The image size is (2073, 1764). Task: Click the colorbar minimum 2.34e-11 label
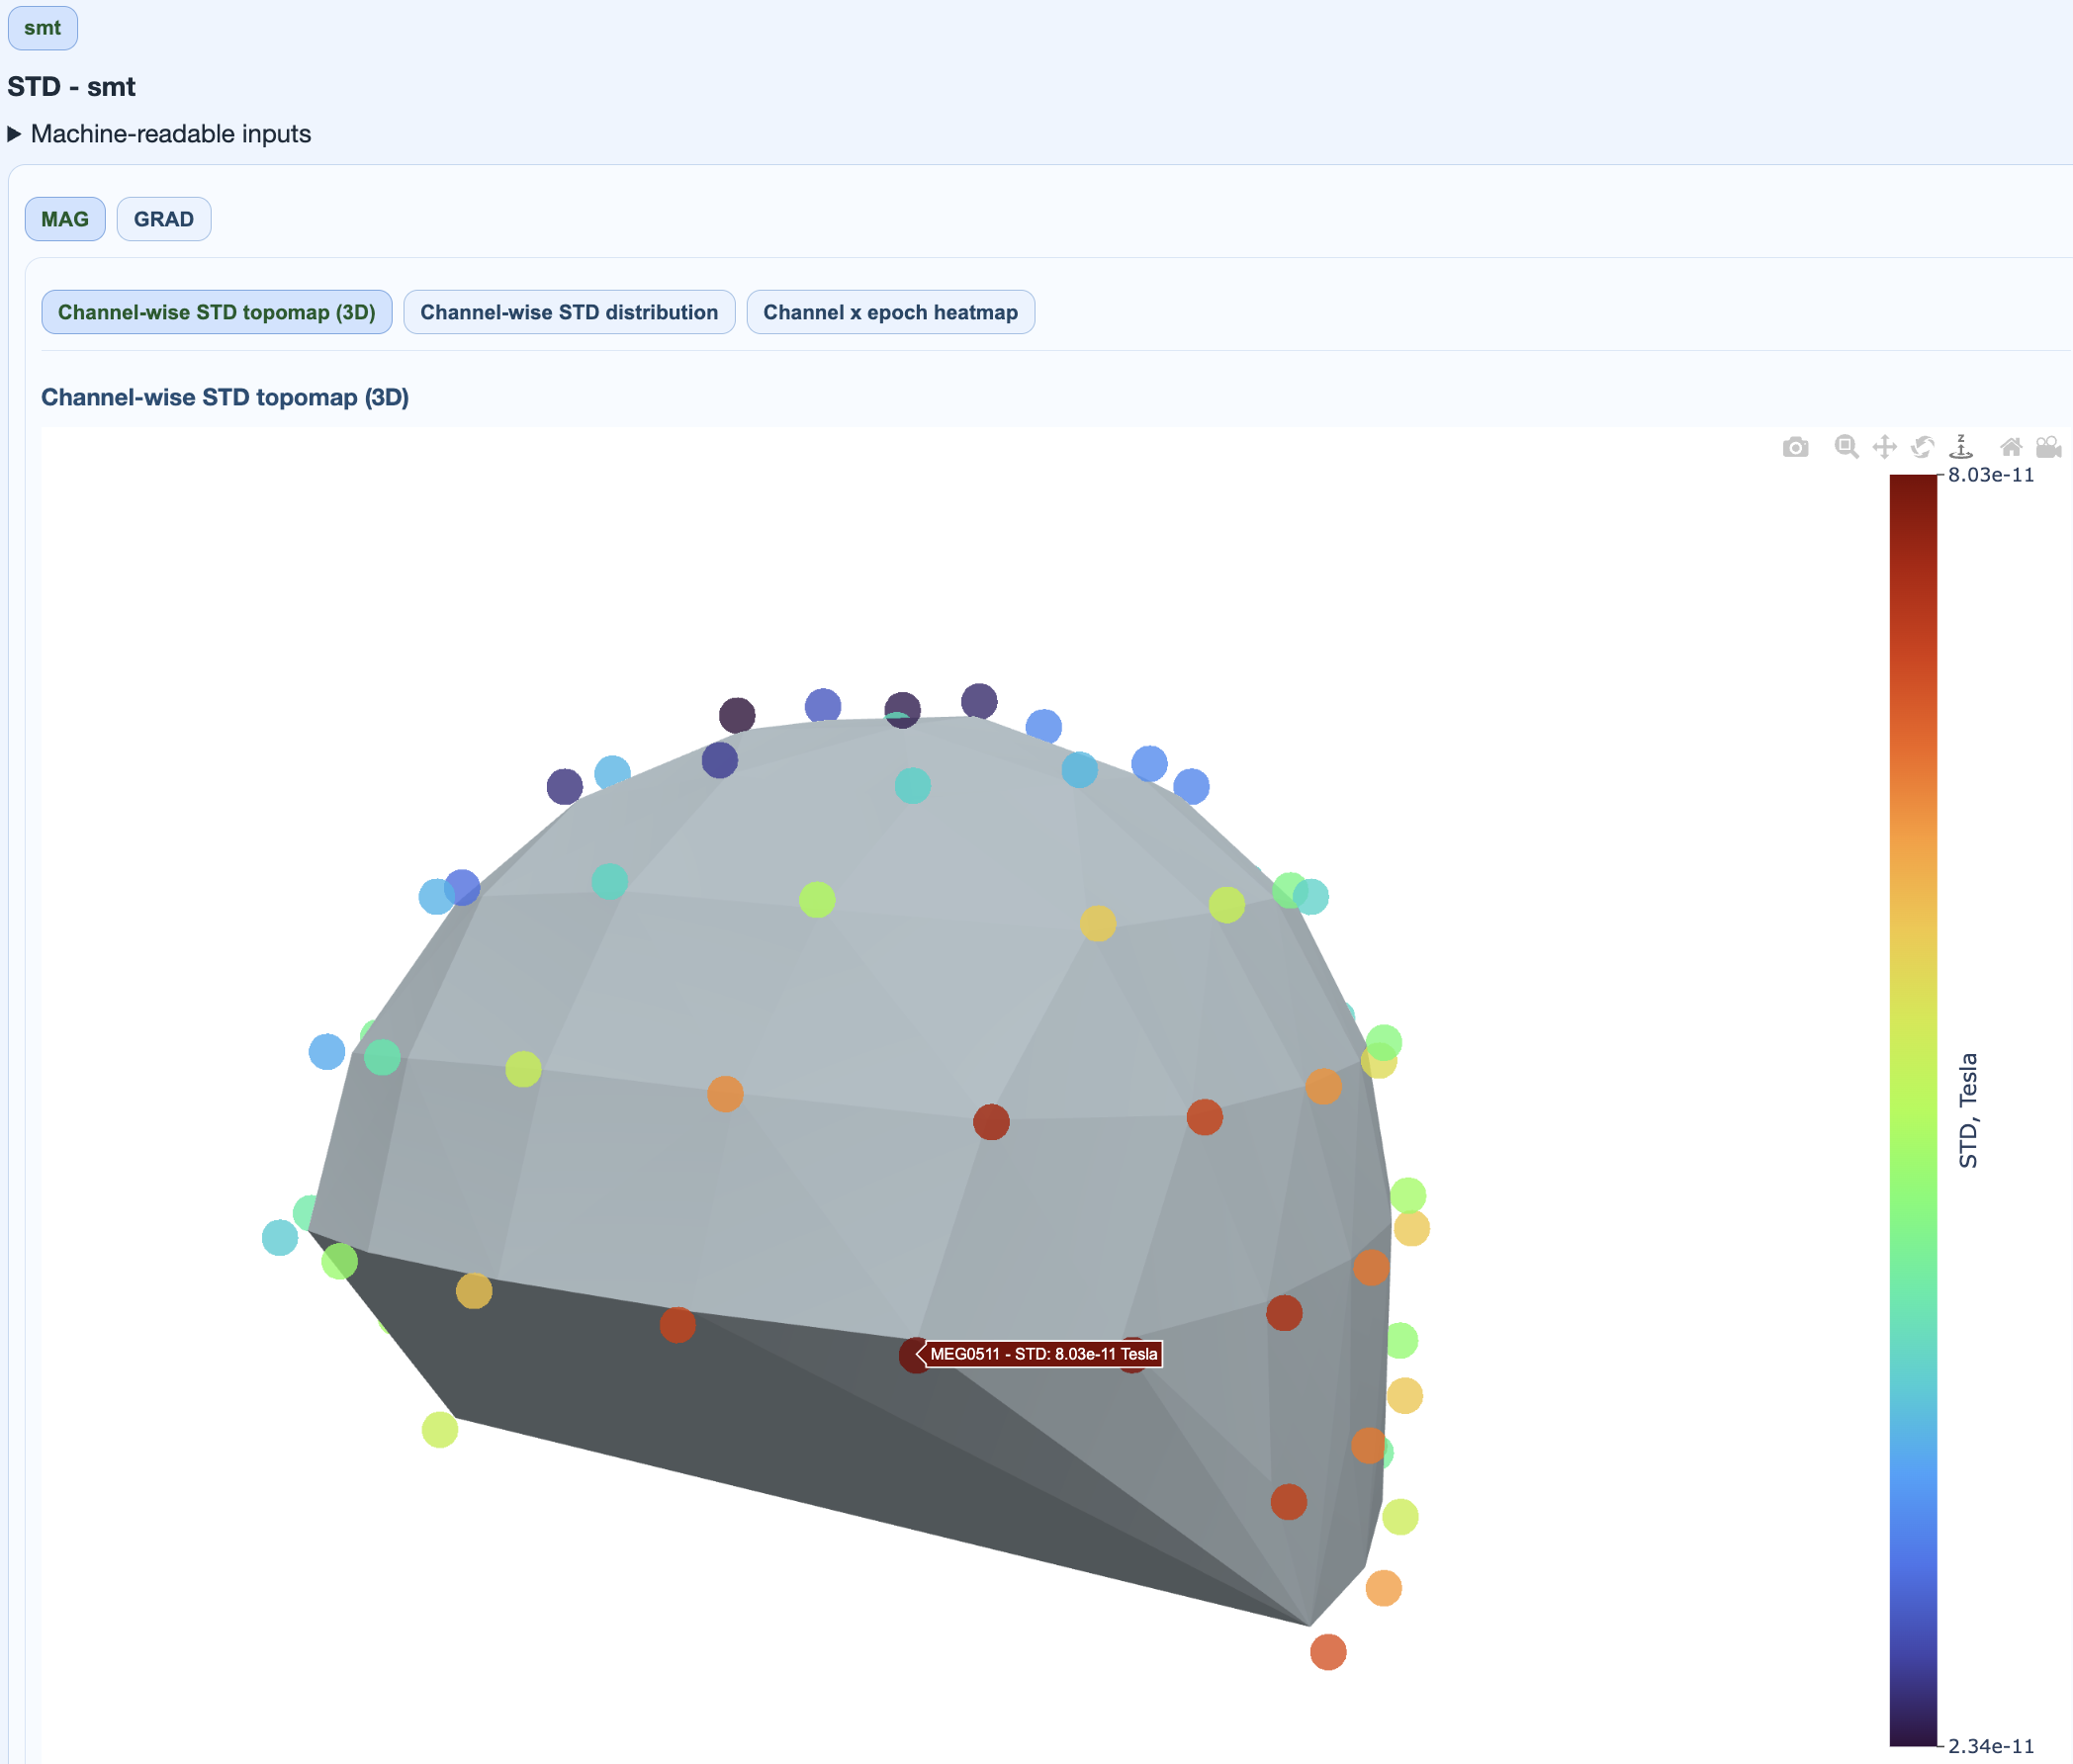click(1990, 1746)
